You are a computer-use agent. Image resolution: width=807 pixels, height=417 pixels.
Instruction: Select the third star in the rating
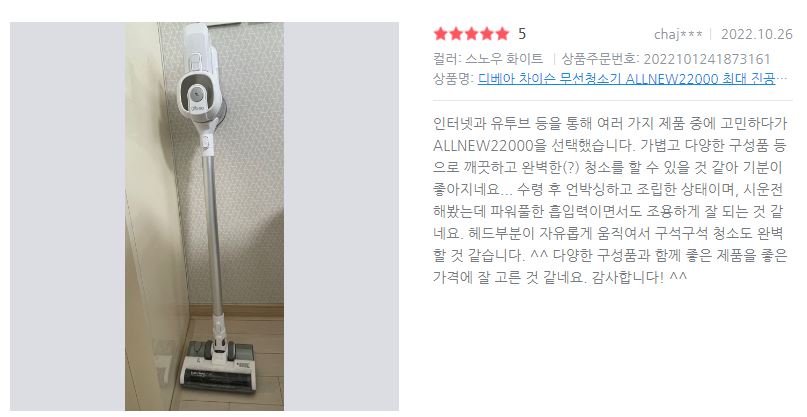pyautogui.click(x=471, y=34)
